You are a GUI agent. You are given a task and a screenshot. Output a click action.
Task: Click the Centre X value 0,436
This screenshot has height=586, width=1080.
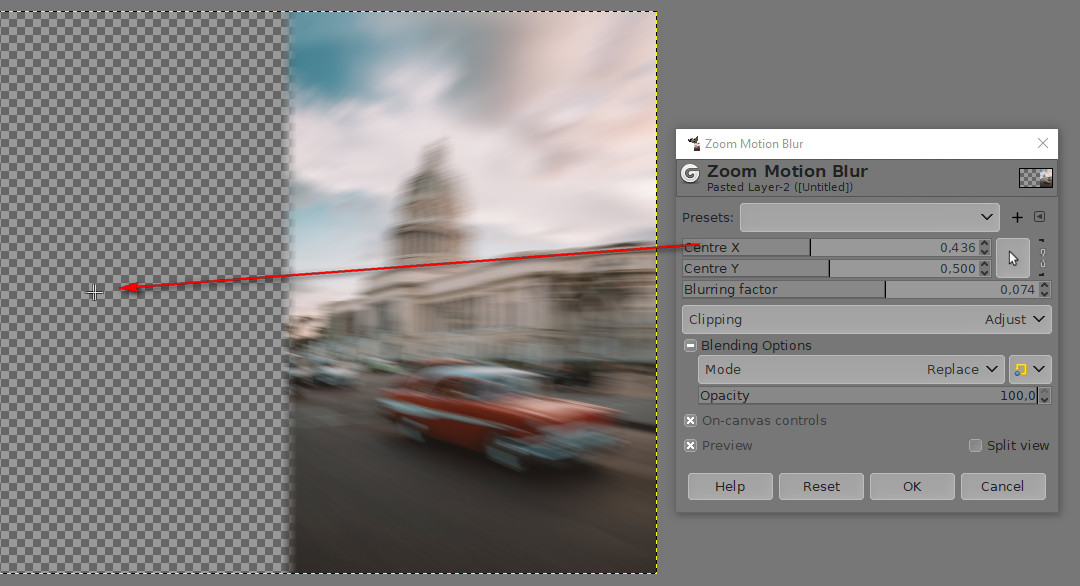click(x=957, y=247)
